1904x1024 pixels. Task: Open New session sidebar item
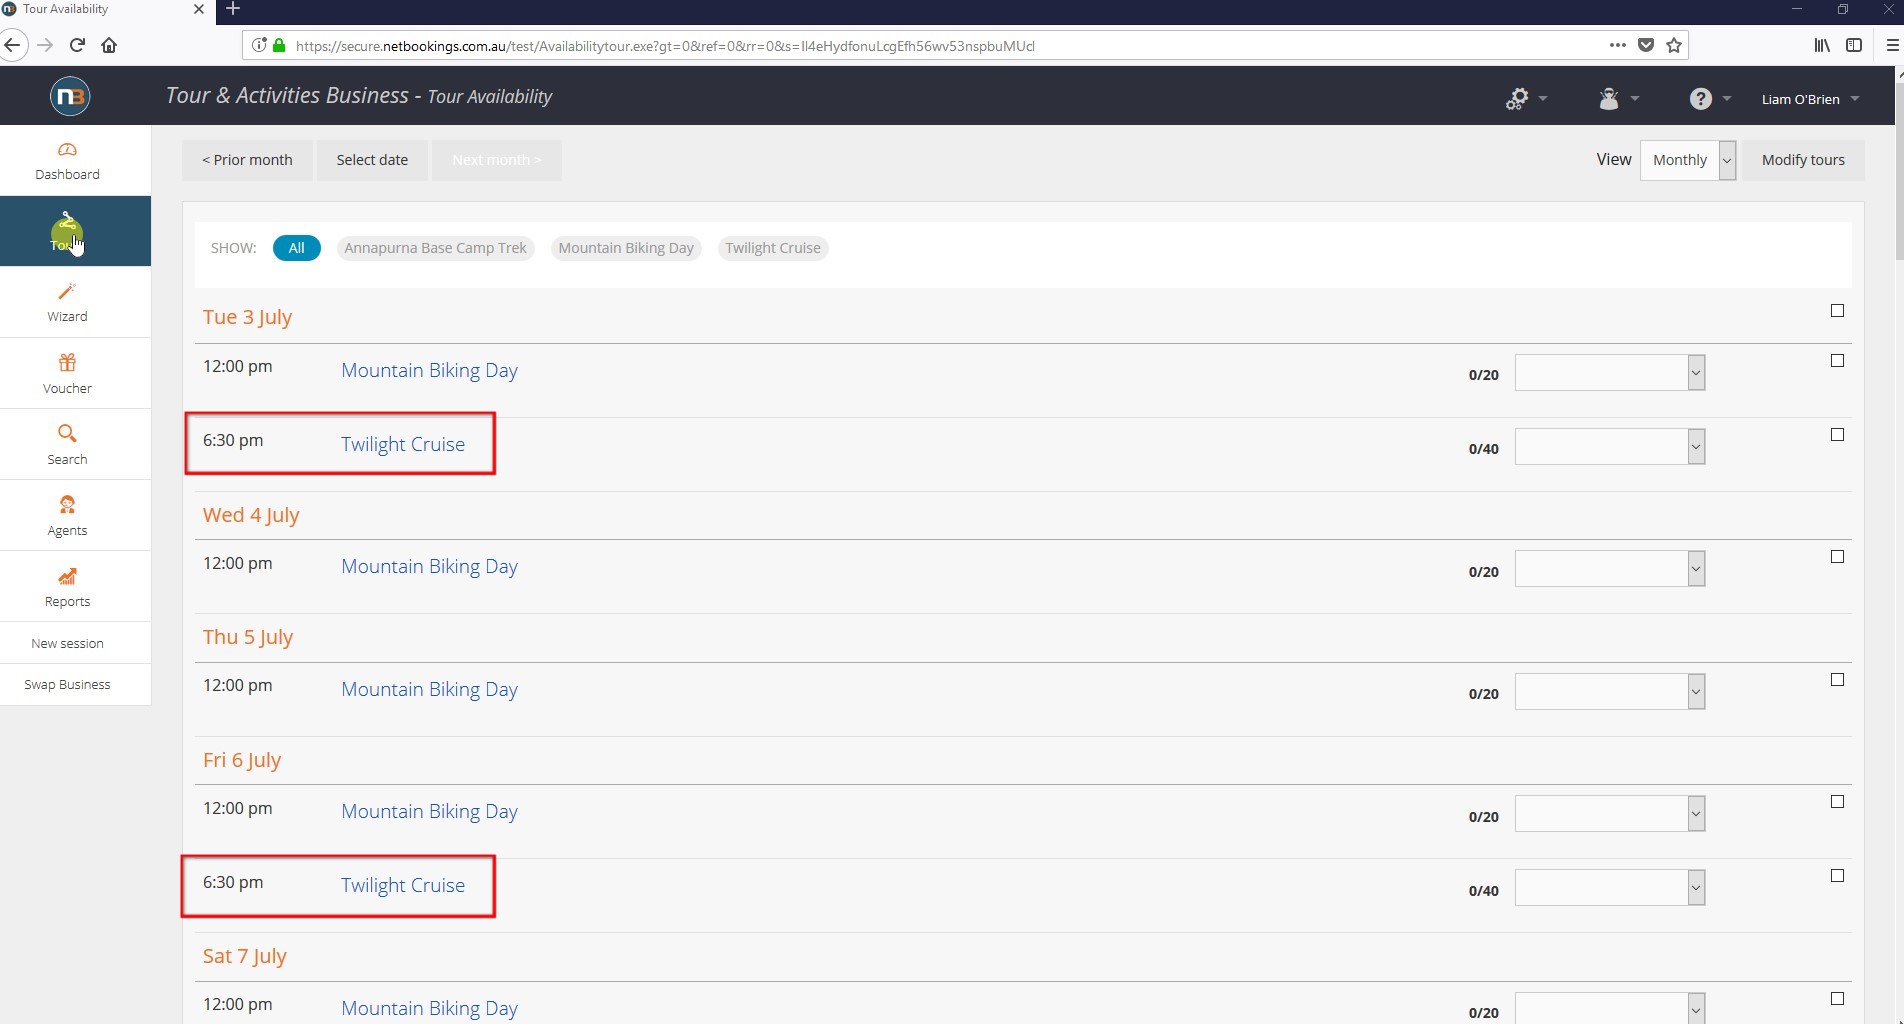pyautogui.click(x=67, y=643)
